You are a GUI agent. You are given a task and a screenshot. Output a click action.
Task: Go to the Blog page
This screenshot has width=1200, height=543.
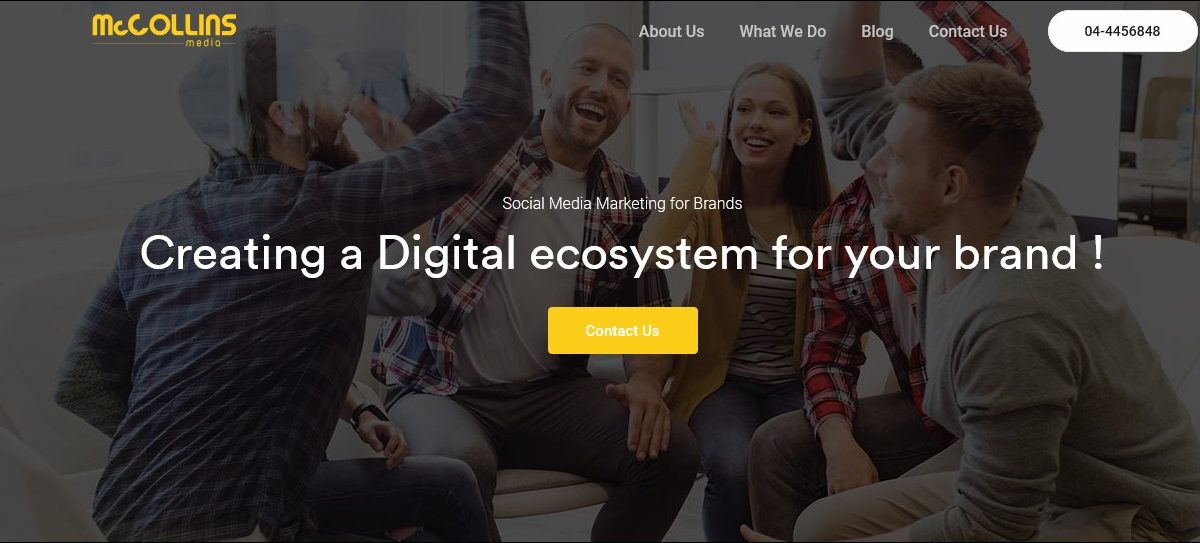pyautogui.click(x=877, y=31)
